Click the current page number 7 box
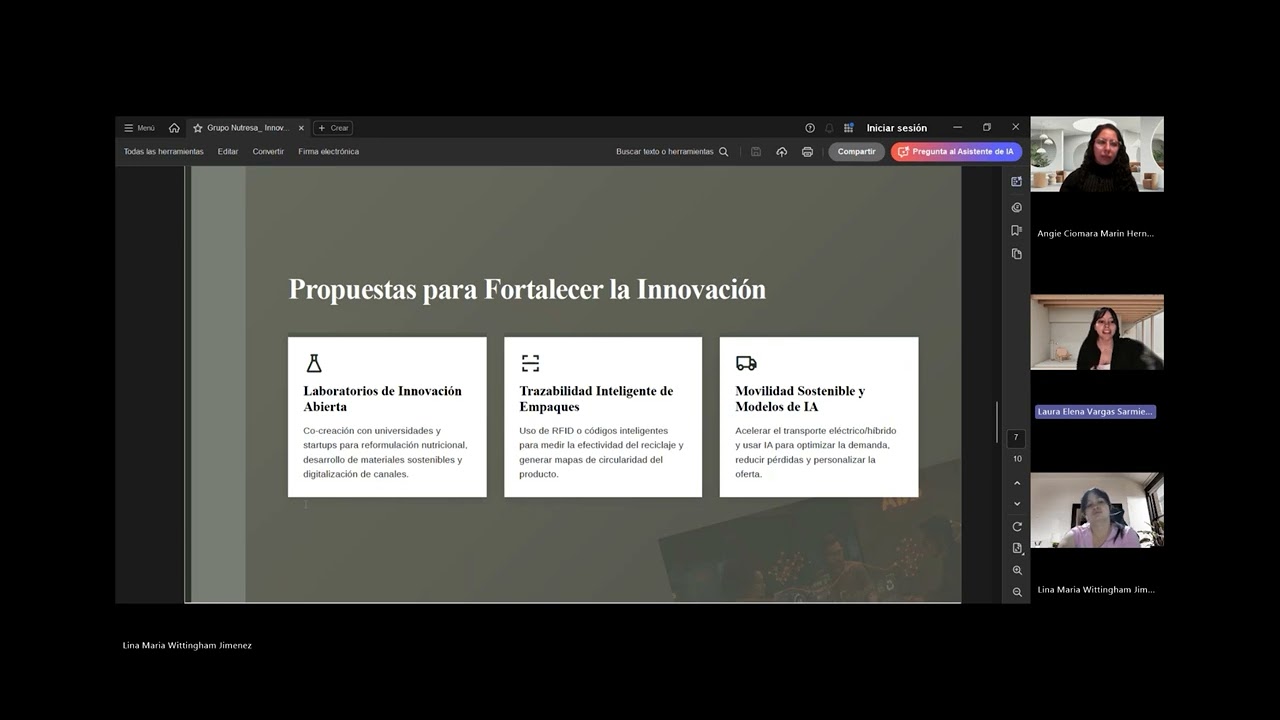1280x720 pixels. [1017, 438]
